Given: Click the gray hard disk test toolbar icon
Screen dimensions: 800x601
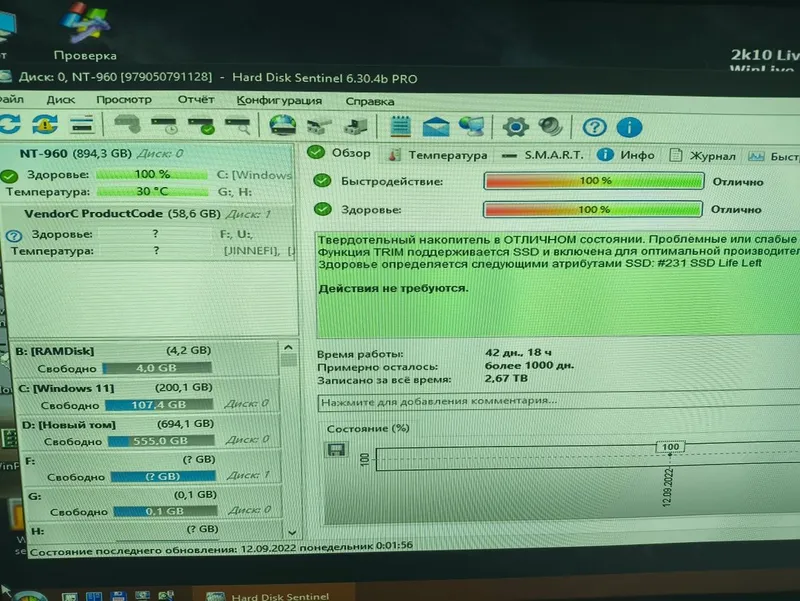Looking at the screenshot, I should [128, 124].
